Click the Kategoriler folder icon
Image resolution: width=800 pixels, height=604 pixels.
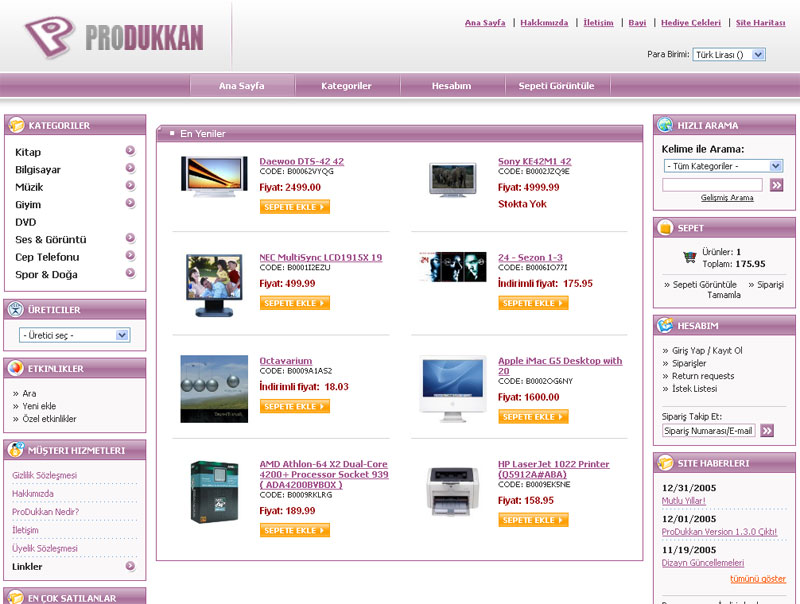16,125
